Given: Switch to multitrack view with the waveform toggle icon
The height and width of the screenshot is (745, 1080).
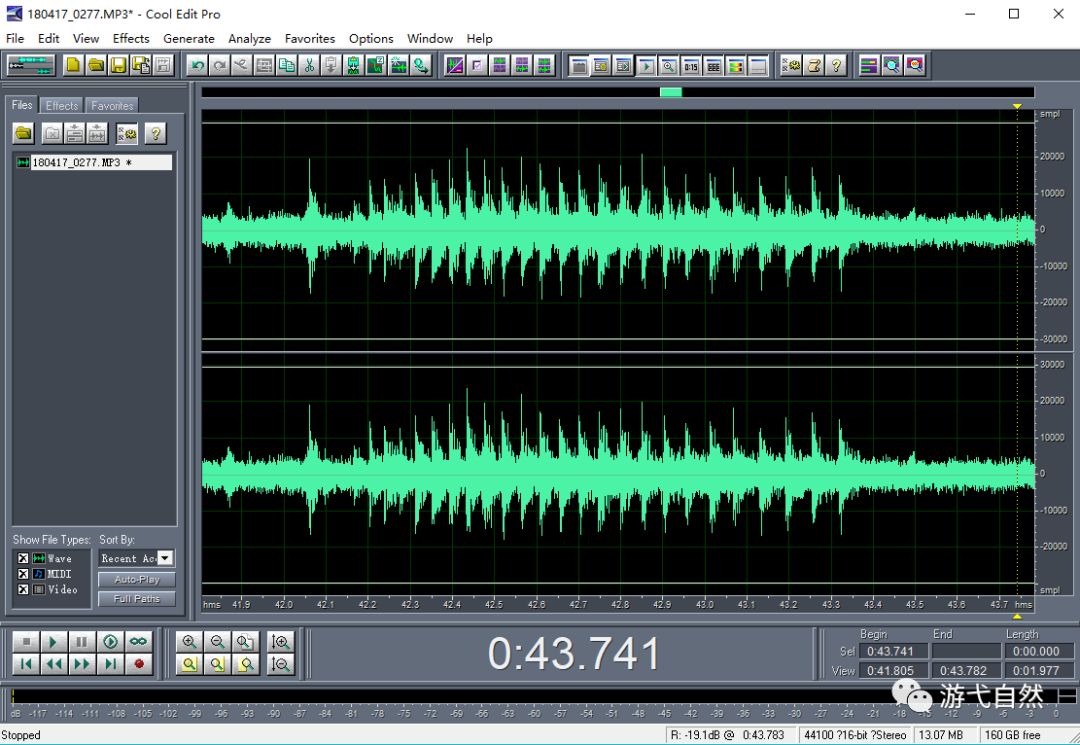Looking at the screenshot, I should point(30,65).
